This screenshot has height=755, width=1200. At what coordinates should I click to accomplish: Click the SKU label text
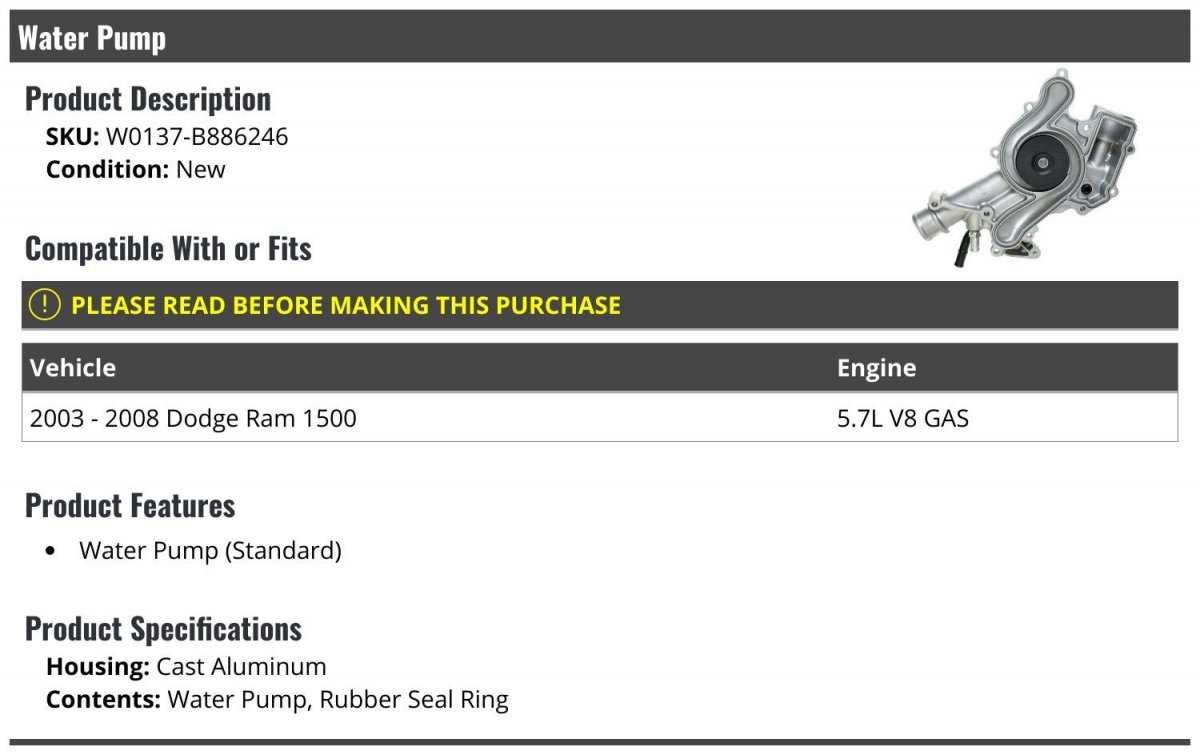click(x=73, y=136)
